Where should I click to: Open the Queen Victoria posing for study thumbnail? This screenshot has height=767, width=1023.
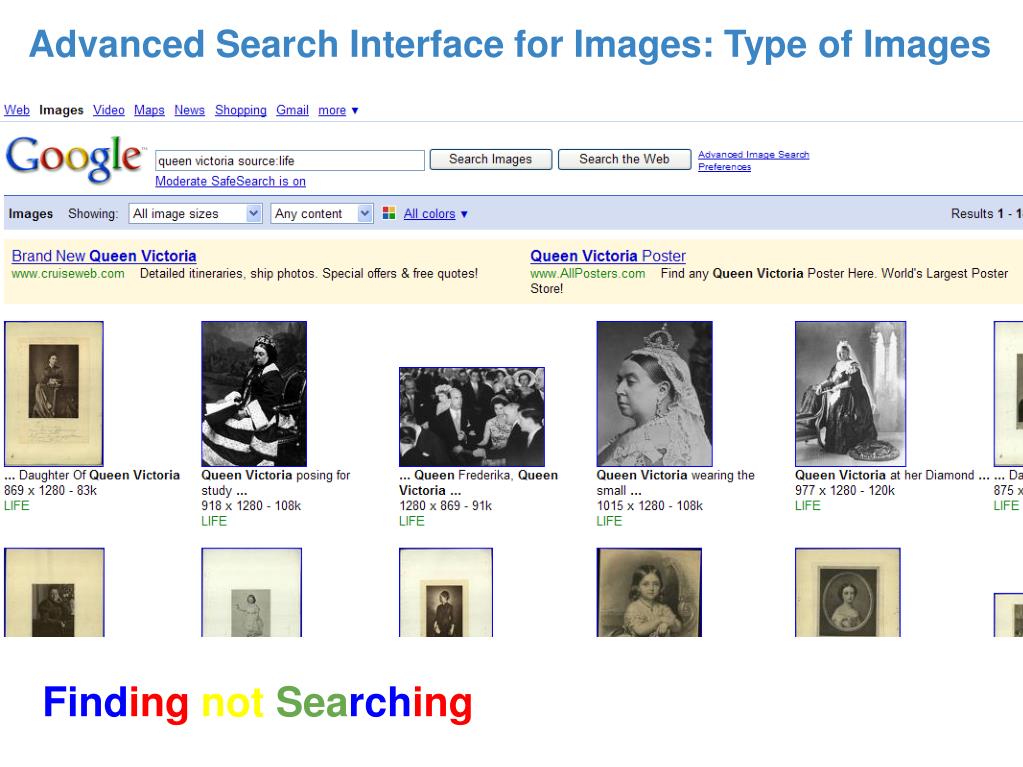(254, 393)
